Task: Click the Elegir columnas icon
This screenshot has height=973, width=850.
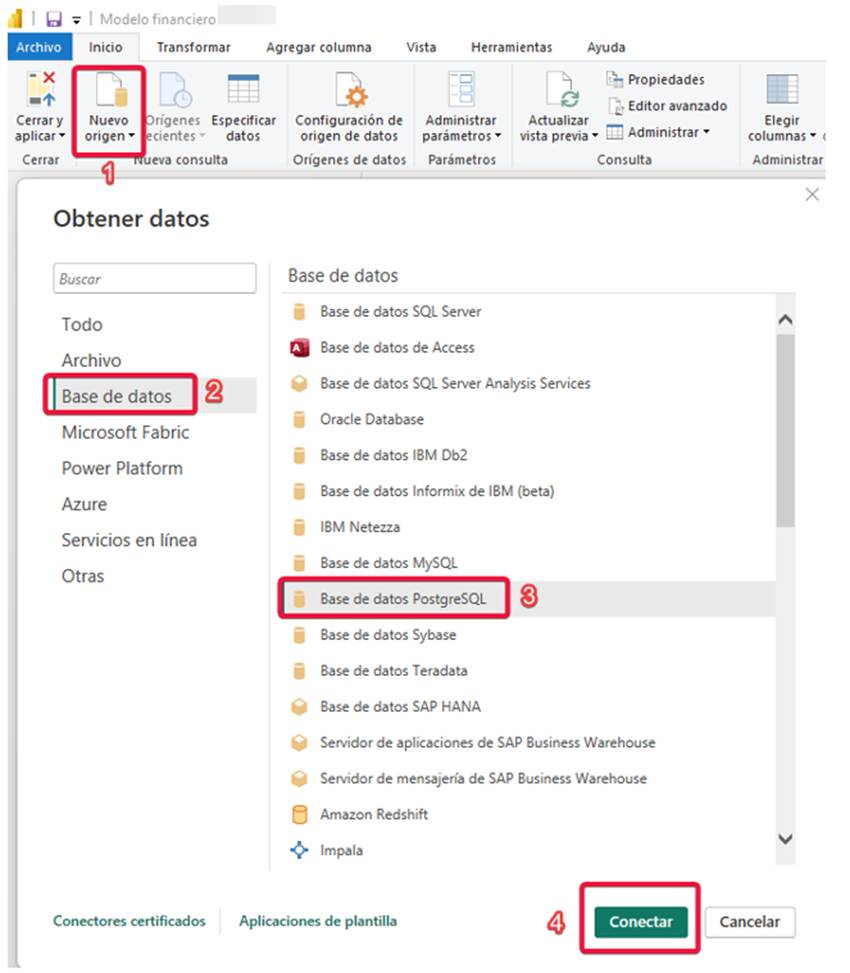Action: (782, 89)
